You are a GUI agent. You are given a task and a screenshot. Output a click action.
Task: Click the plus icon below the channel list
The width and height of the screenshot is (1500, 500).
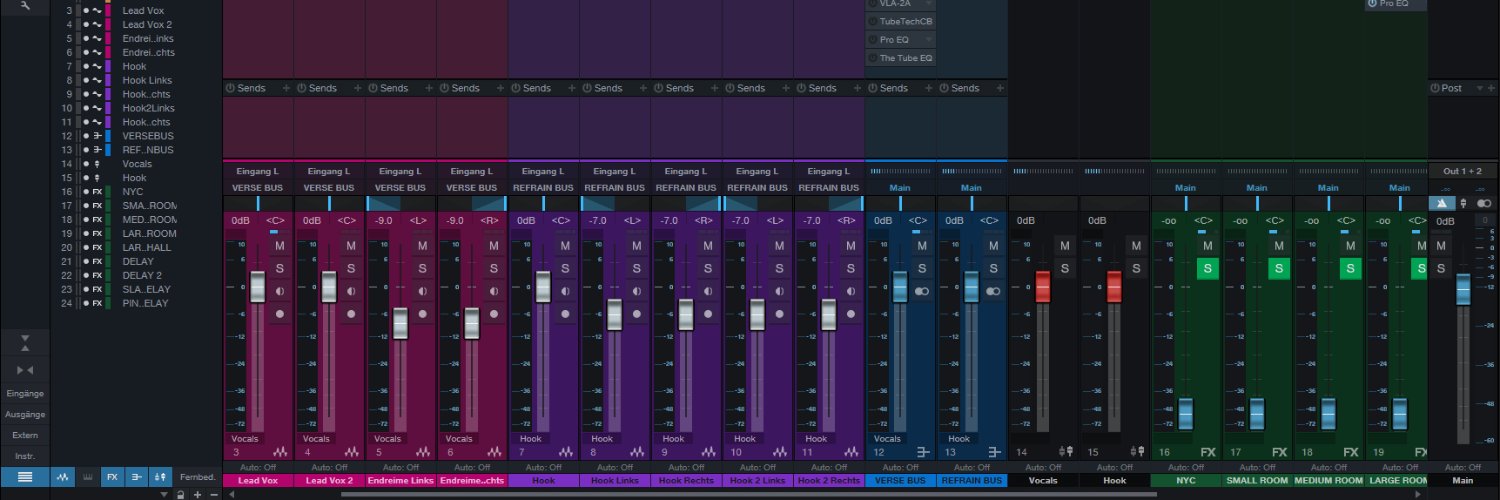tap(197, 494)
